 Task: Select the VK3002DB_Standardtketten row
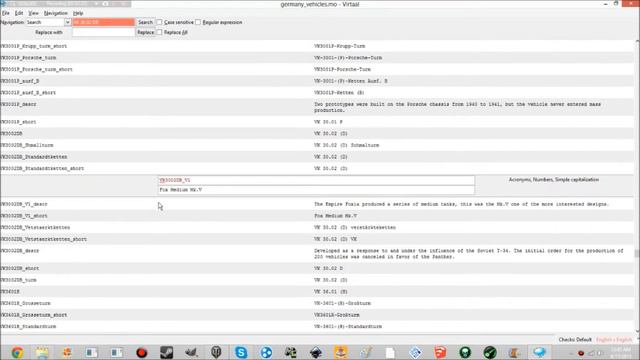click(x=317, y=157)
